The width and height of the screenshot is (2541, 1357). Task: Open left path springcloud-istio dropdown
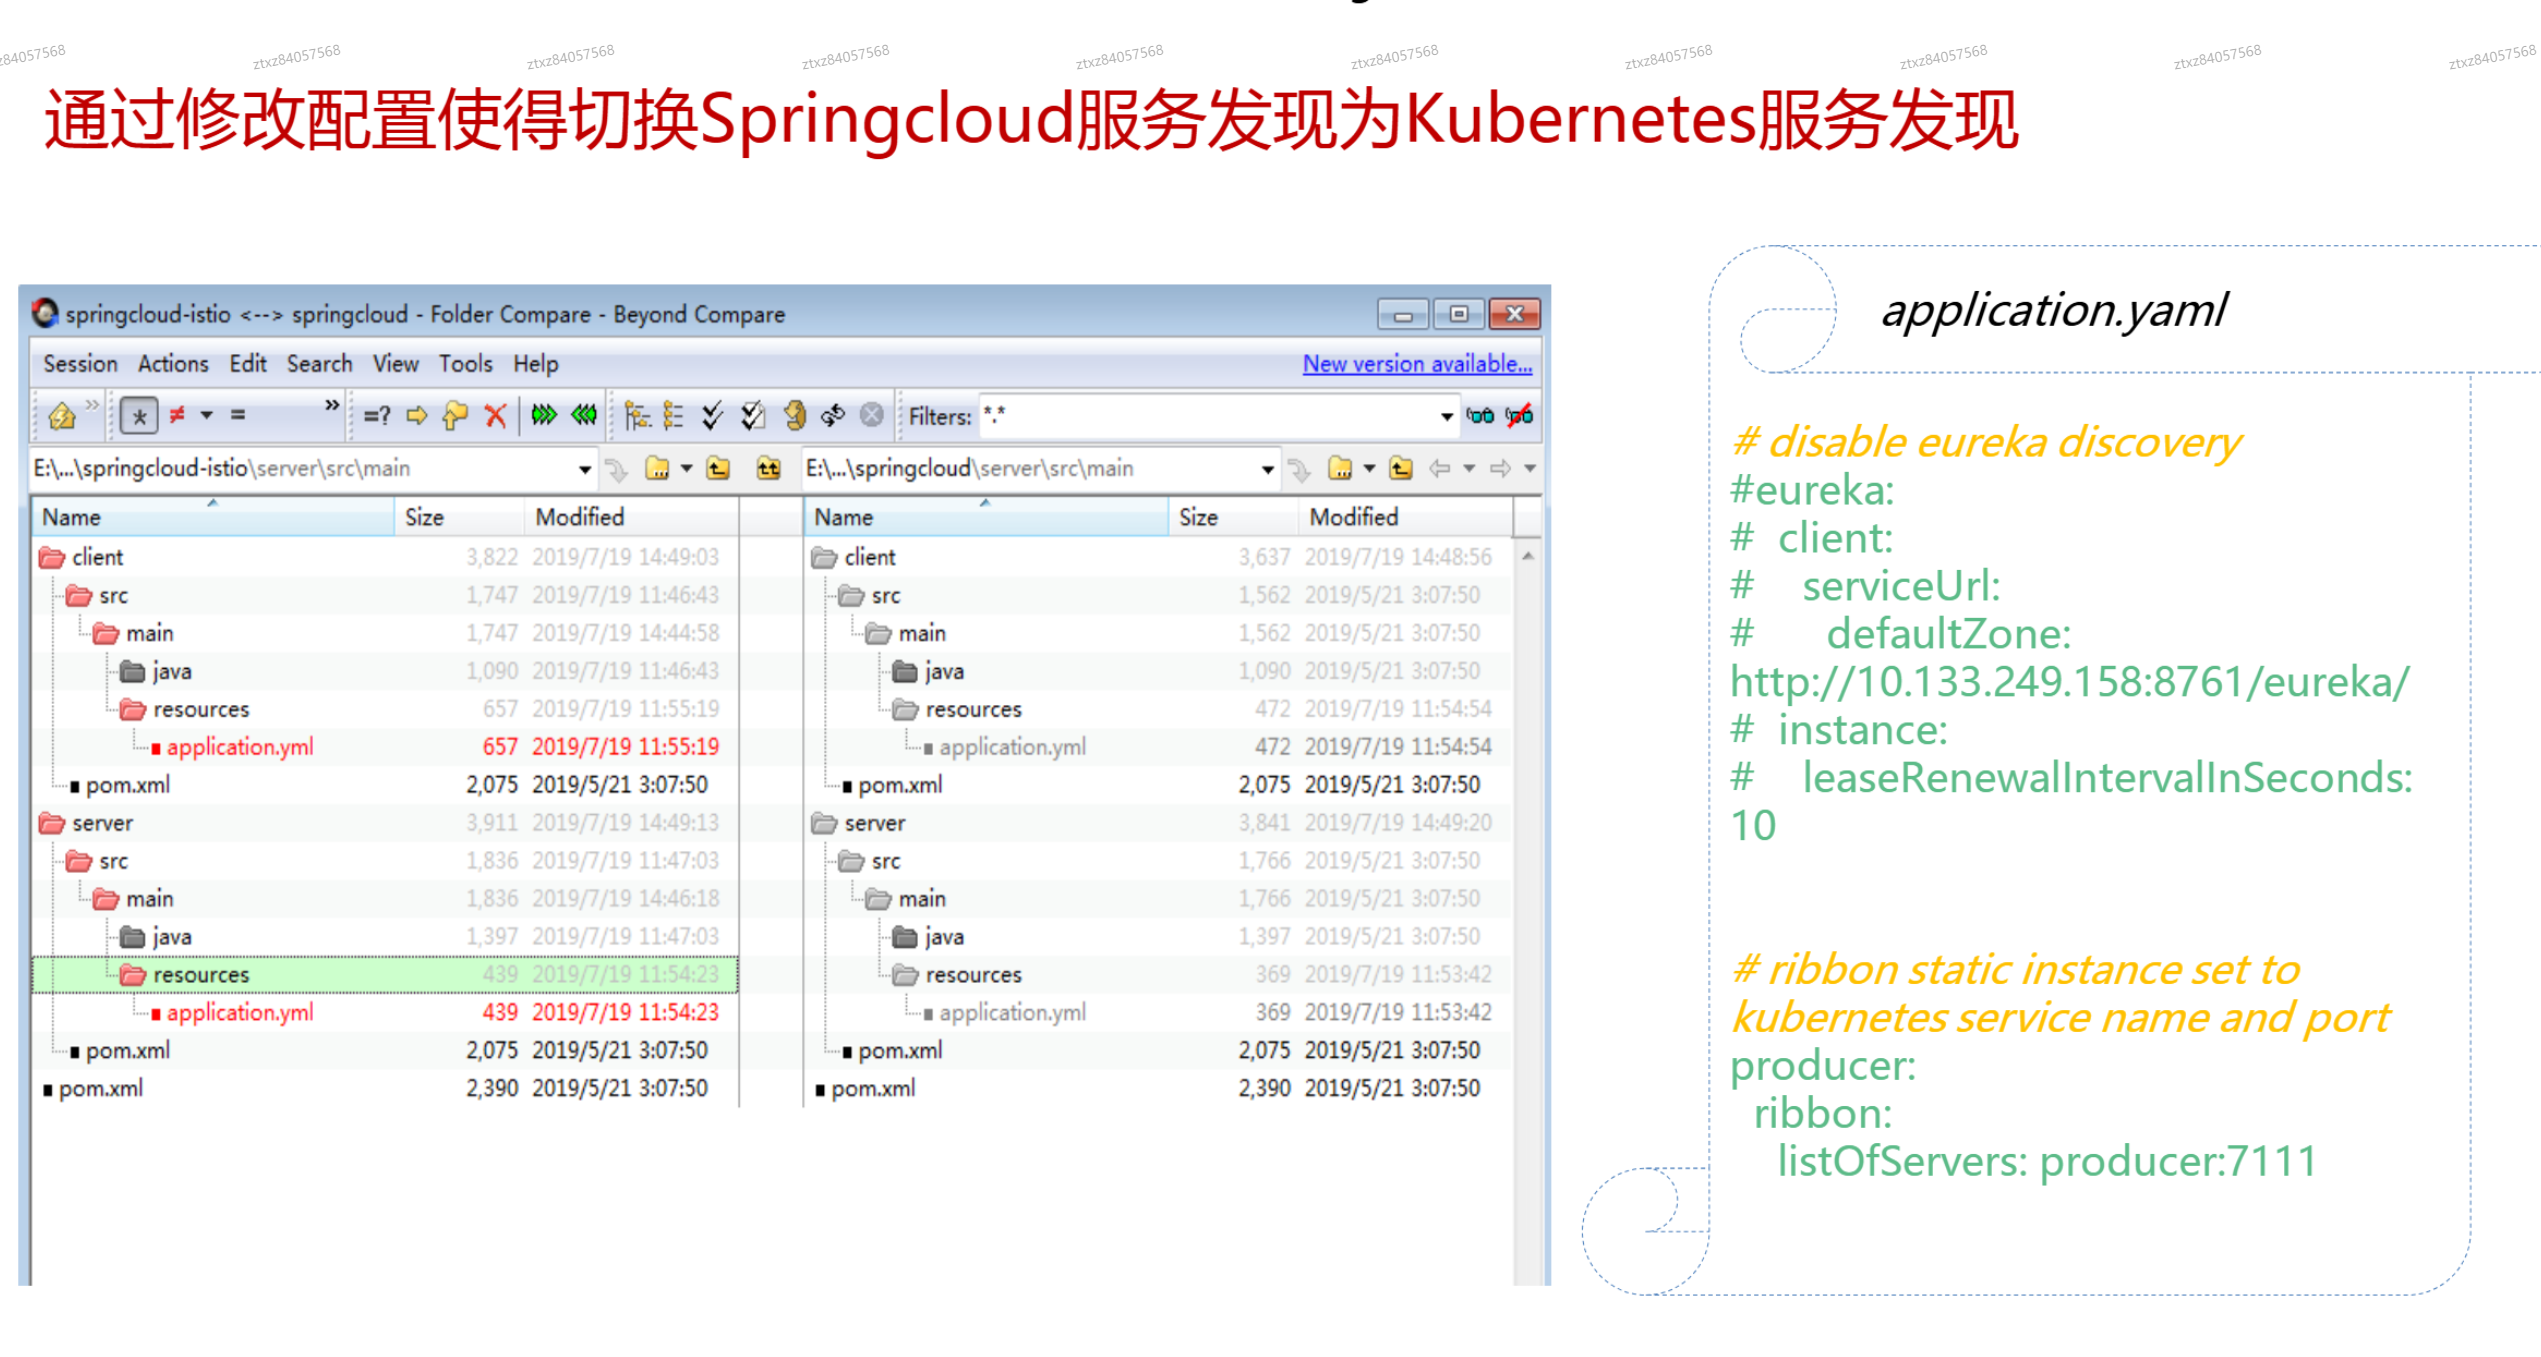tap(584, 469)
